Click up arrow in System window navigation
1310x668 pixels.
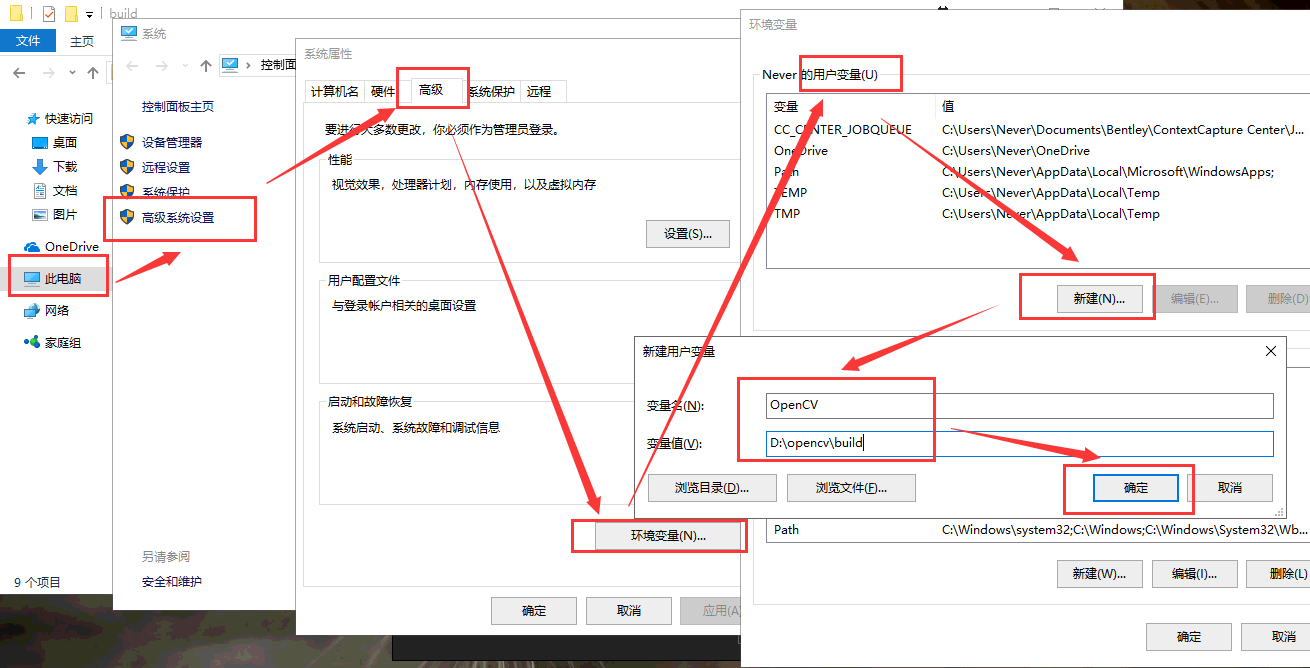point(206,65)
